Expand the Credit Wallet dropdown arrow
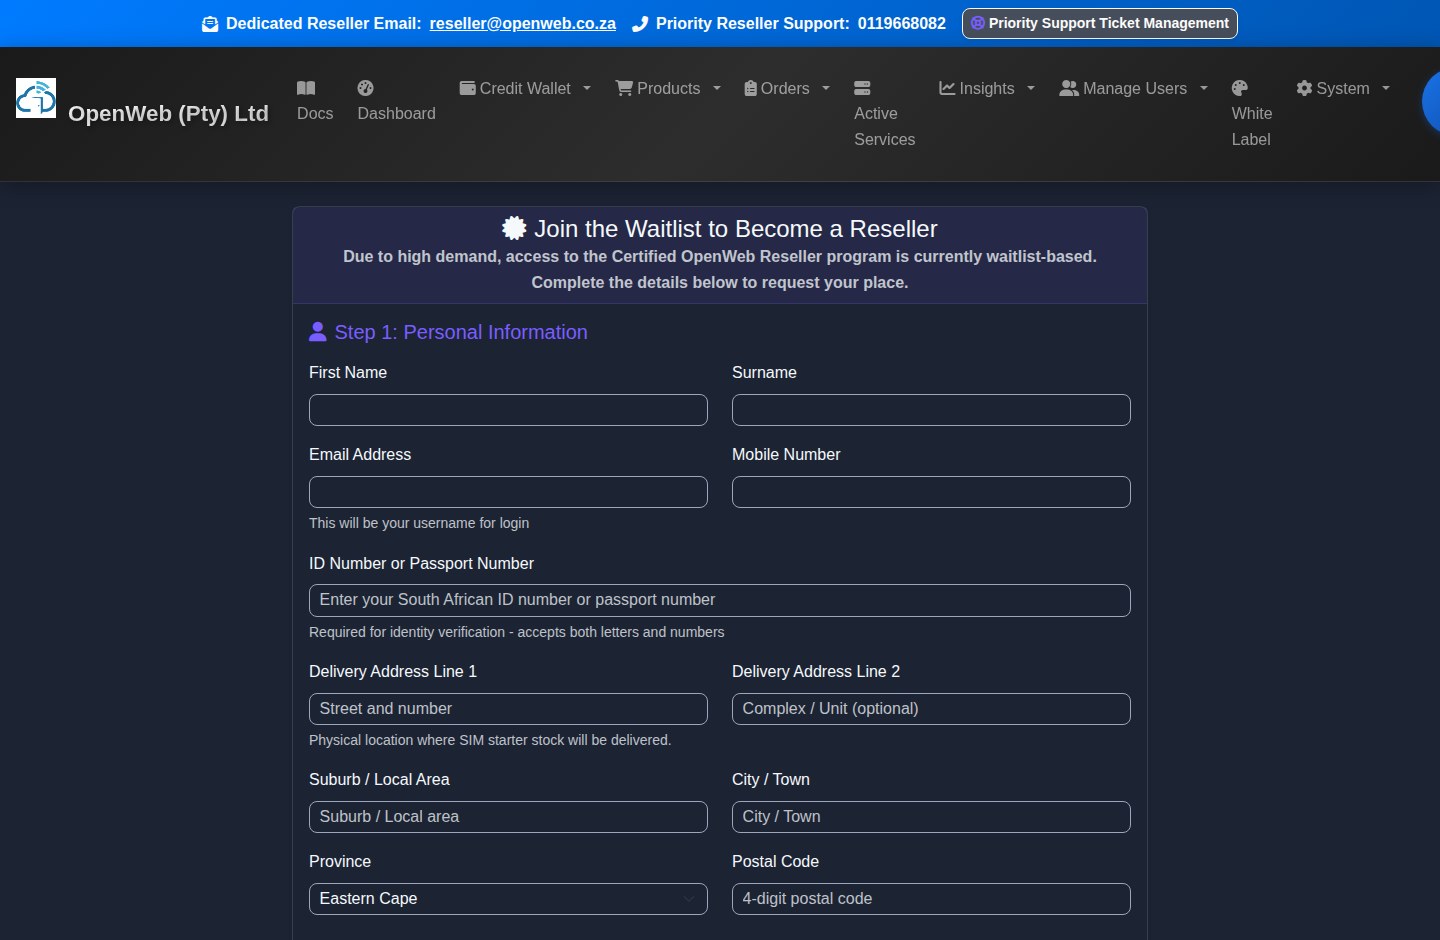 (587, 88)
